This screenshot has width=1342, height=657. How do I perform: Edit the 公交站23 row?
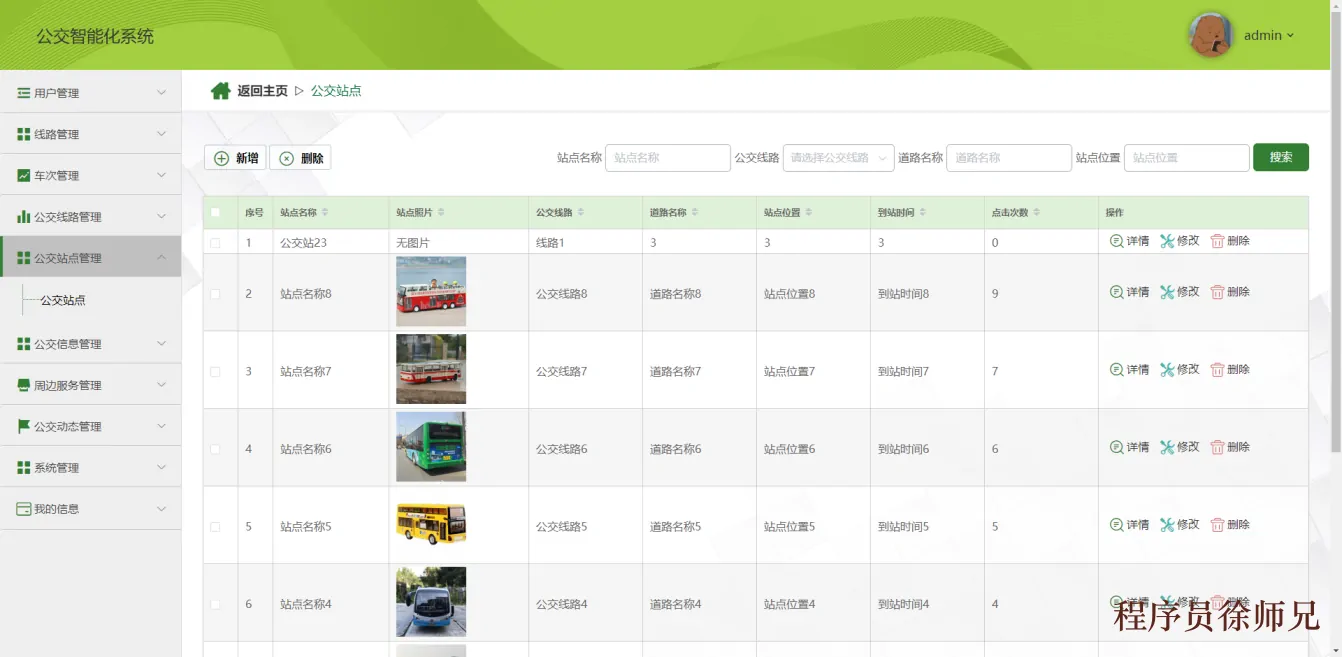click(1180, 241)
